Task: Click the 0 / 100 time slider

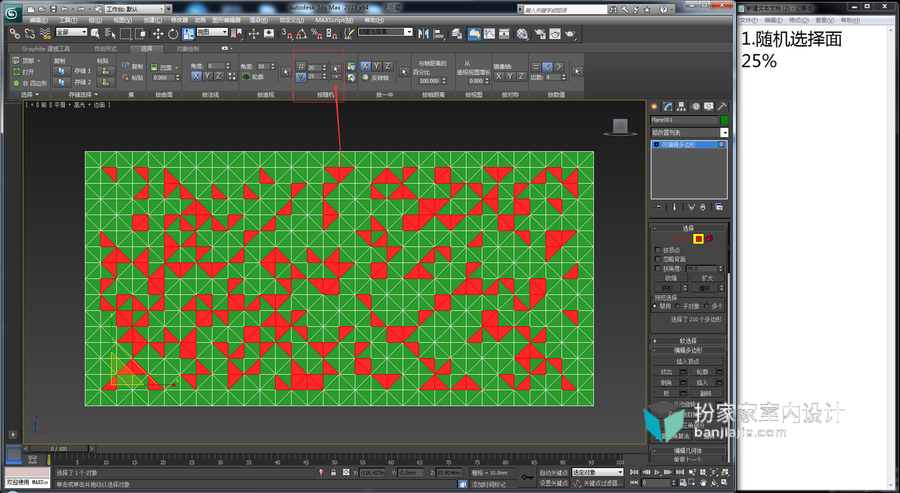Action: point(59,449)
